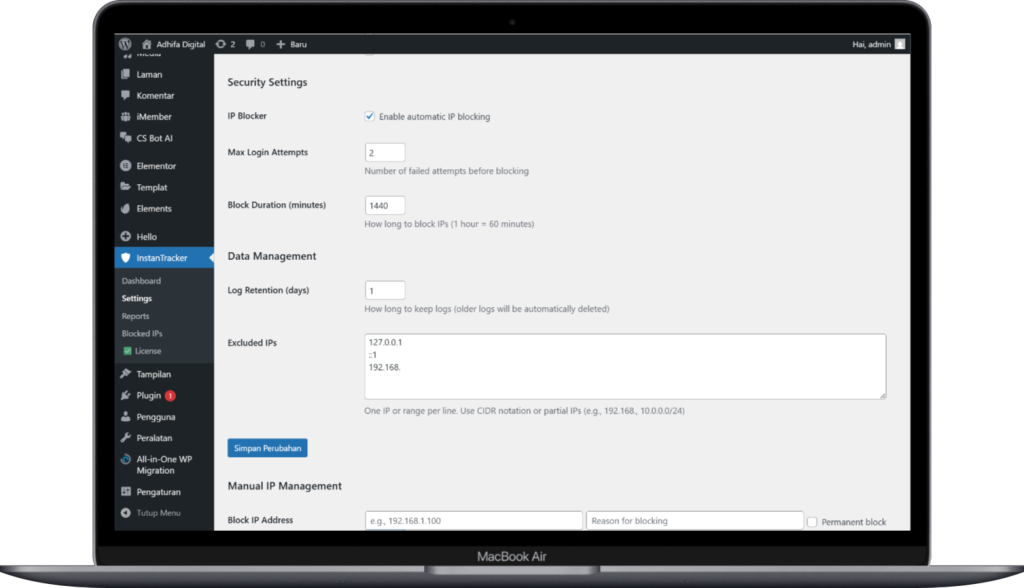The width and height of the screenshot is (1024, 588).
Task: Click the admin avatar thumbnail
Action: click(900, 44)
